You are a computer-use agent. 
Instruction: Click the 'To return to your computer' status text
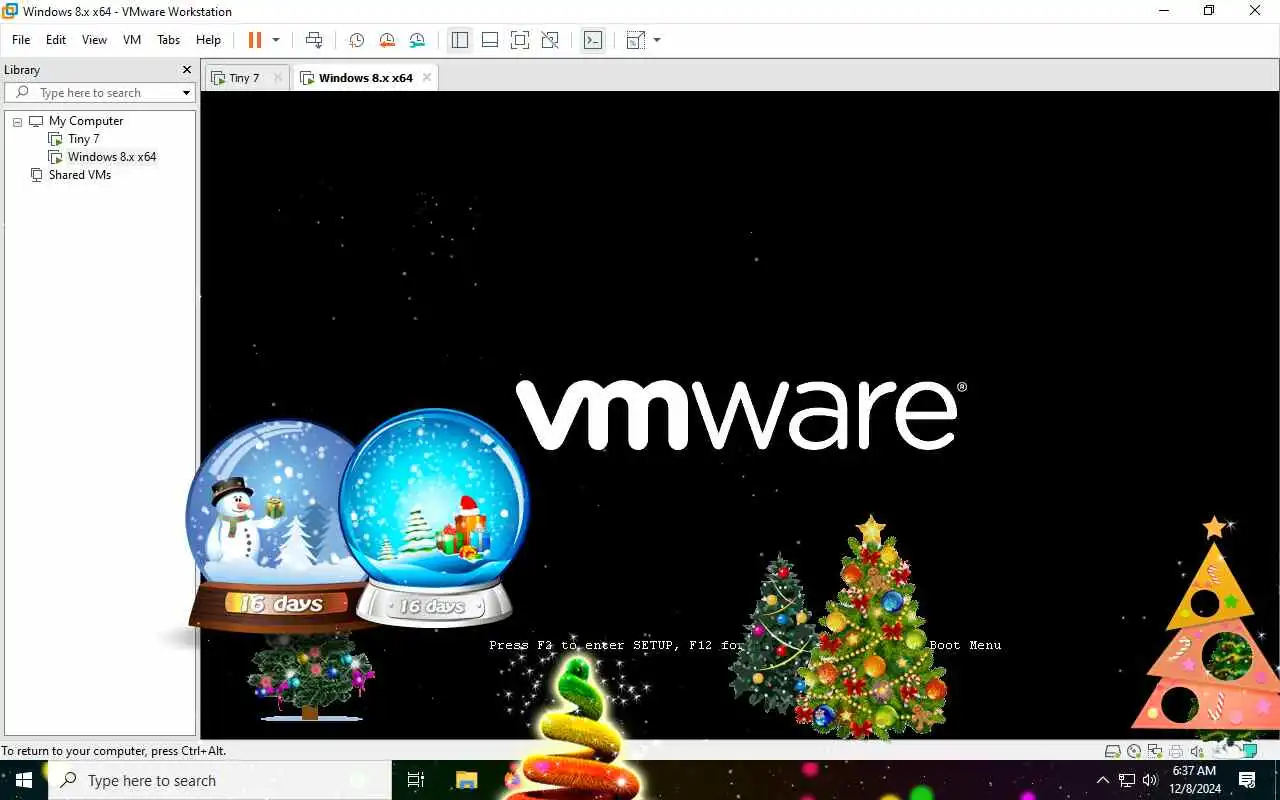pos(113,751)
